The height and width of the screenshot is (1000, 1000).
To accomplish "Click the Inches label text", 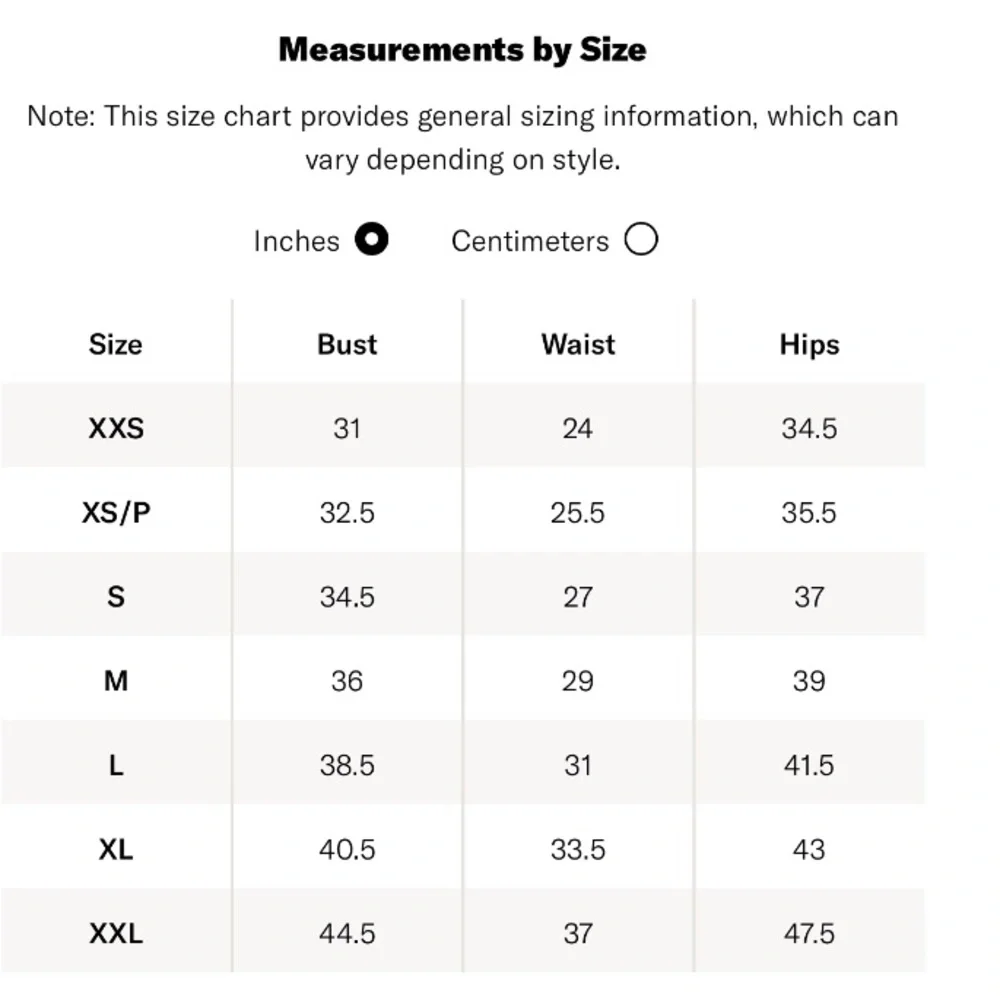I will (297, 242).
